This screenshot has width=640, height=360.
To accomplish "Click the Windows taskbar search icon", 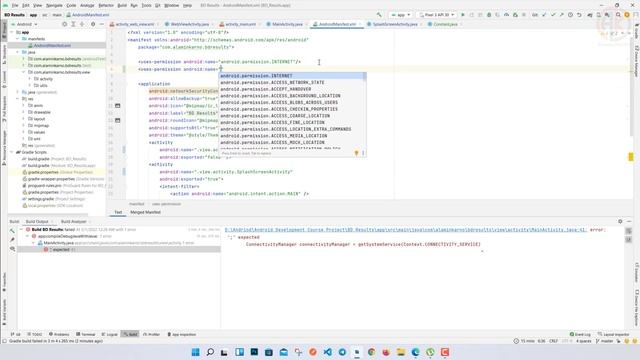I will point(210,352).
